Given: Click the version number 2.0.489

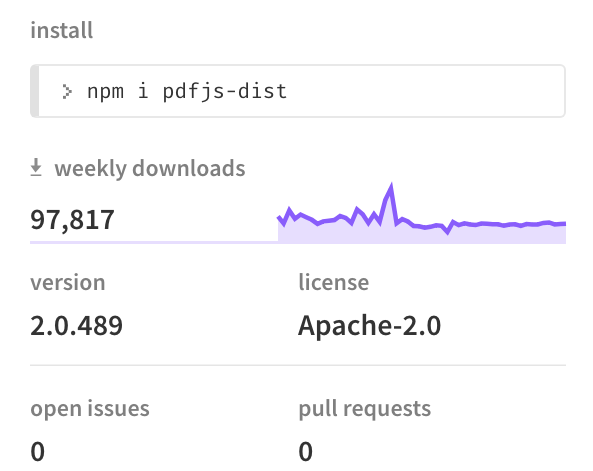Looking at the screenshot, I should 76,325.
